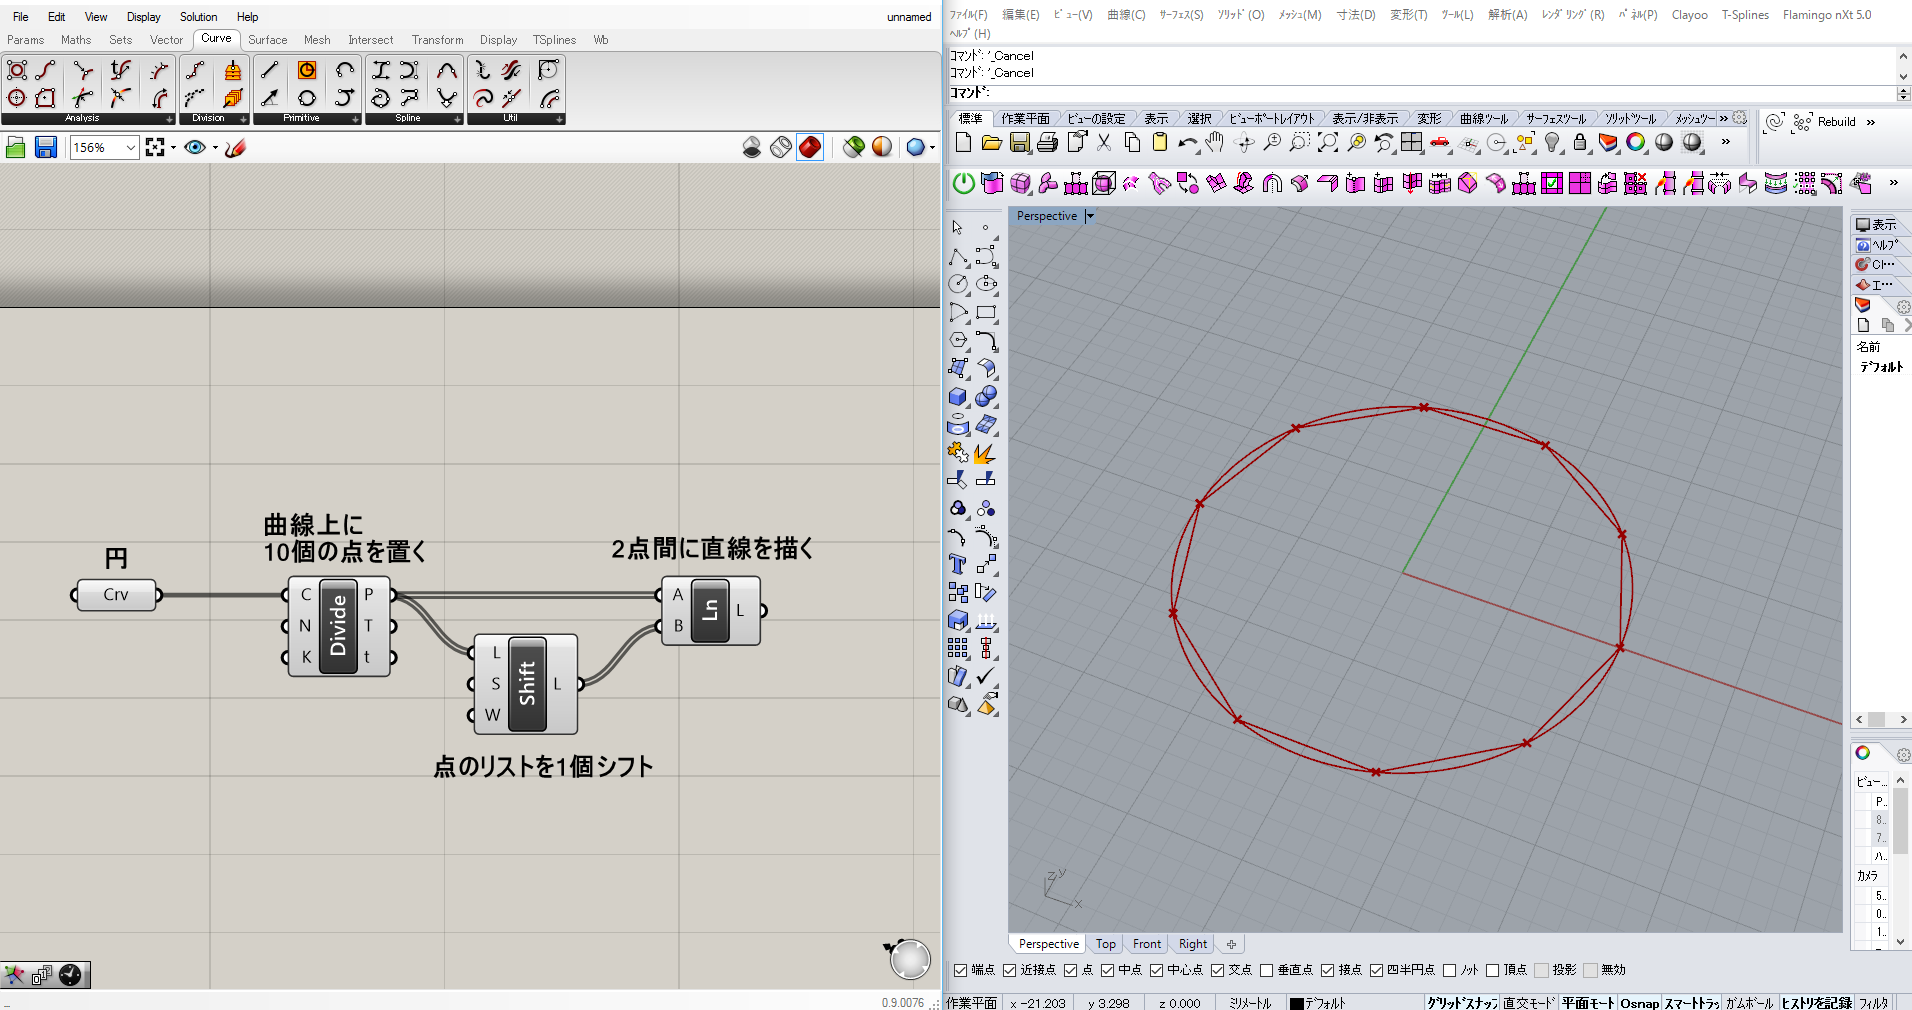Save the Grasshopper definition with the disk icon

pyautogui.click(x=46, y=147)
